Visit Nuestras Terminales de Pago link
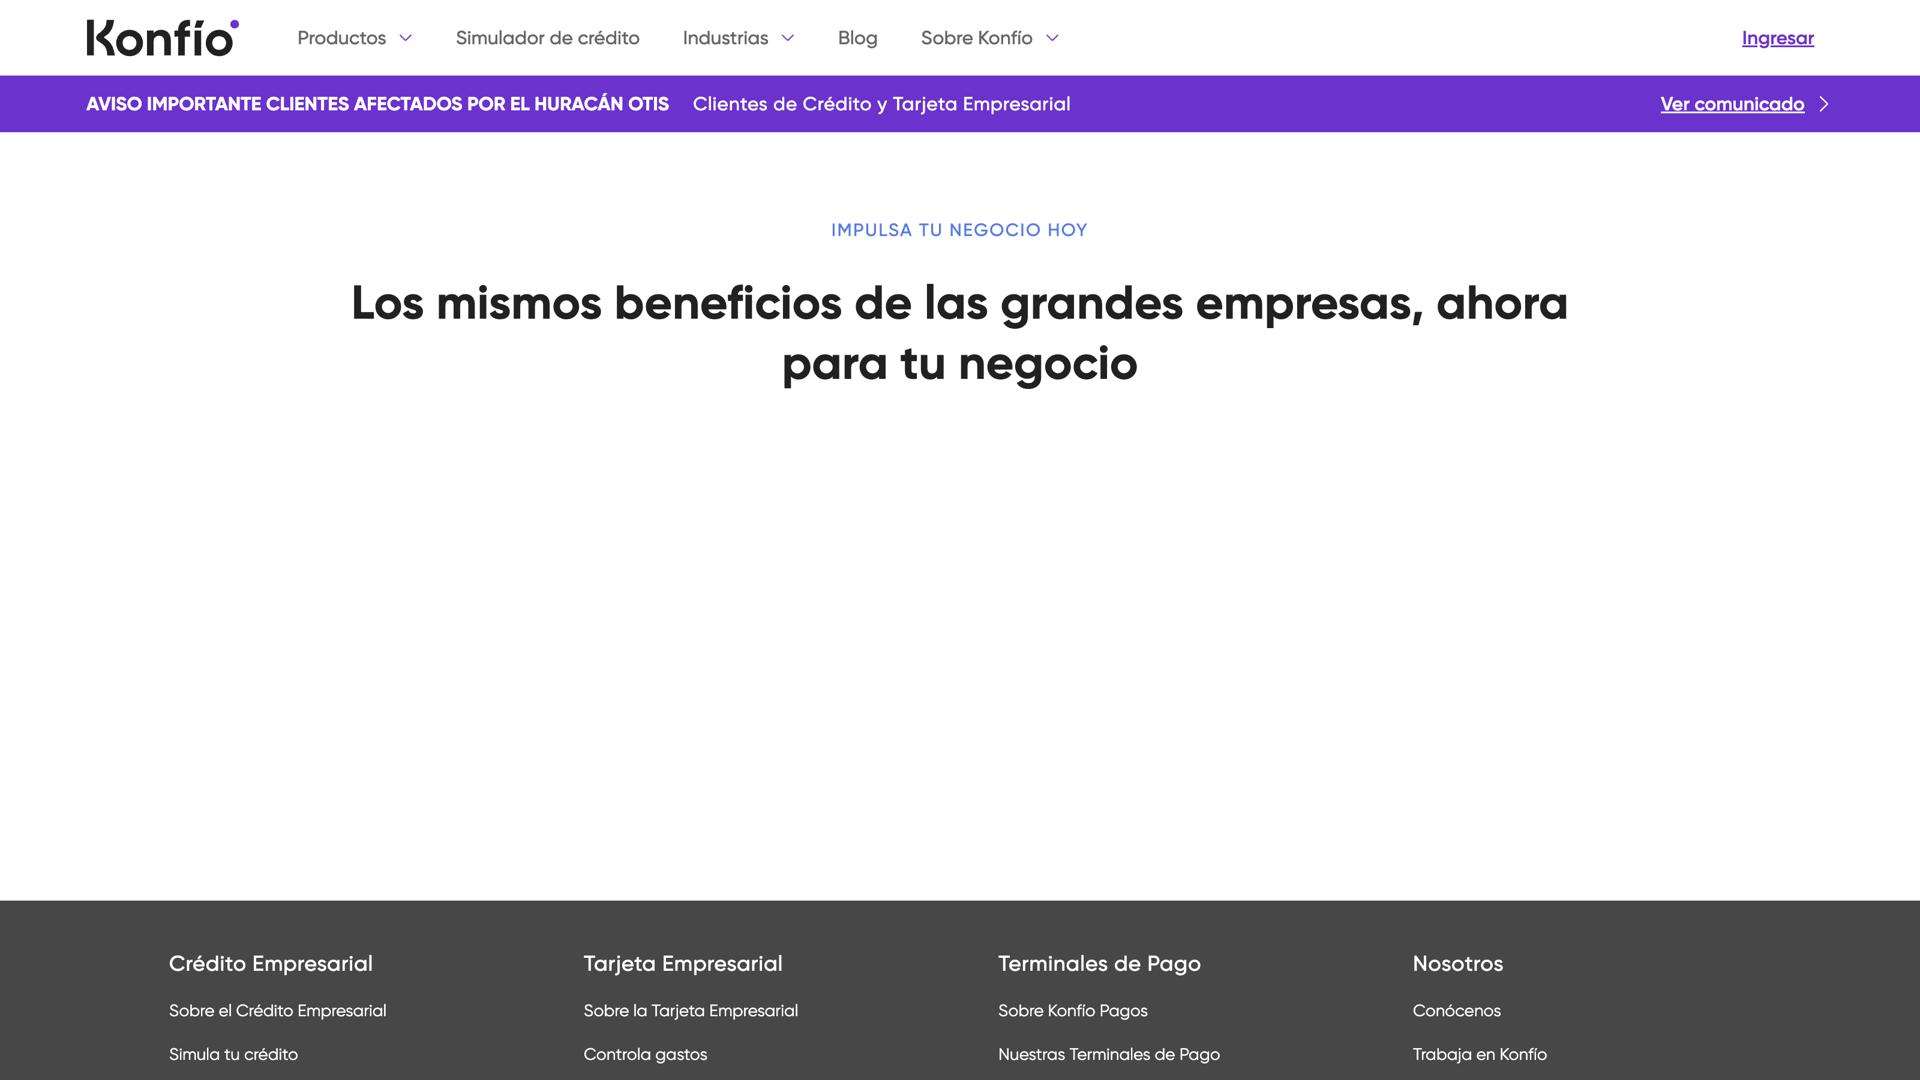Image resolution: width=1920 pixels, height=1080 pixels. point(1108,1054)
